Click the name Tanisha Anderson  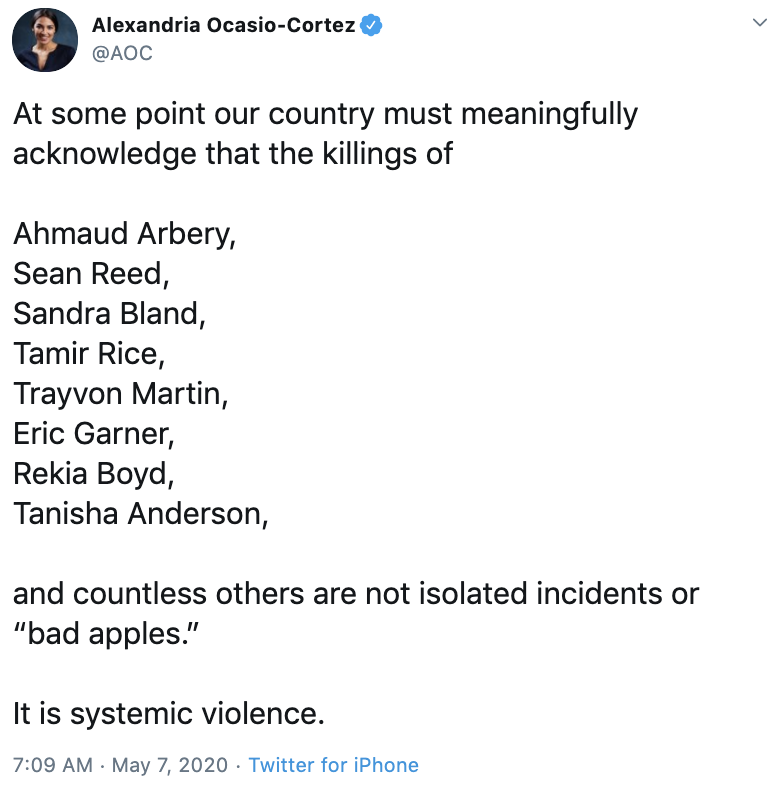coord(141,514)
